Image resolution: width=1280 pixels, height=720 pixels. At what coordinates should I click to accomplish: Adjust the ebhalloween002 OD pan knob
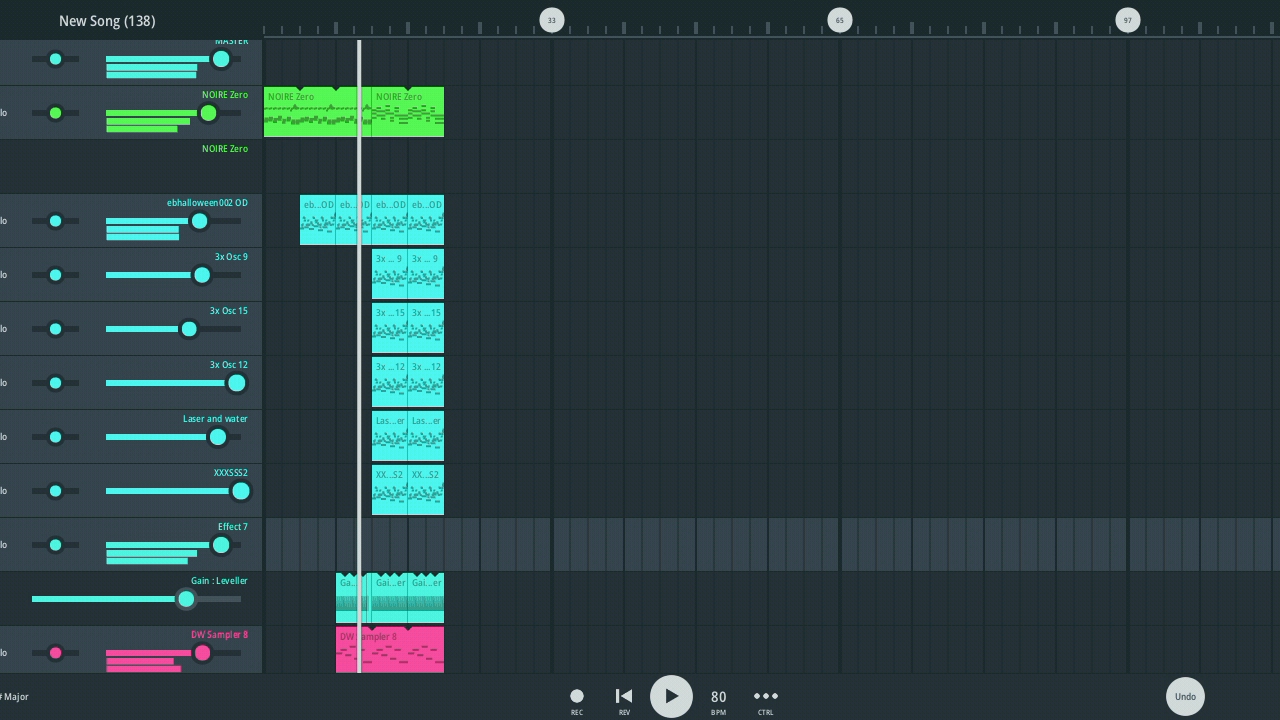[x=55, y=221]
